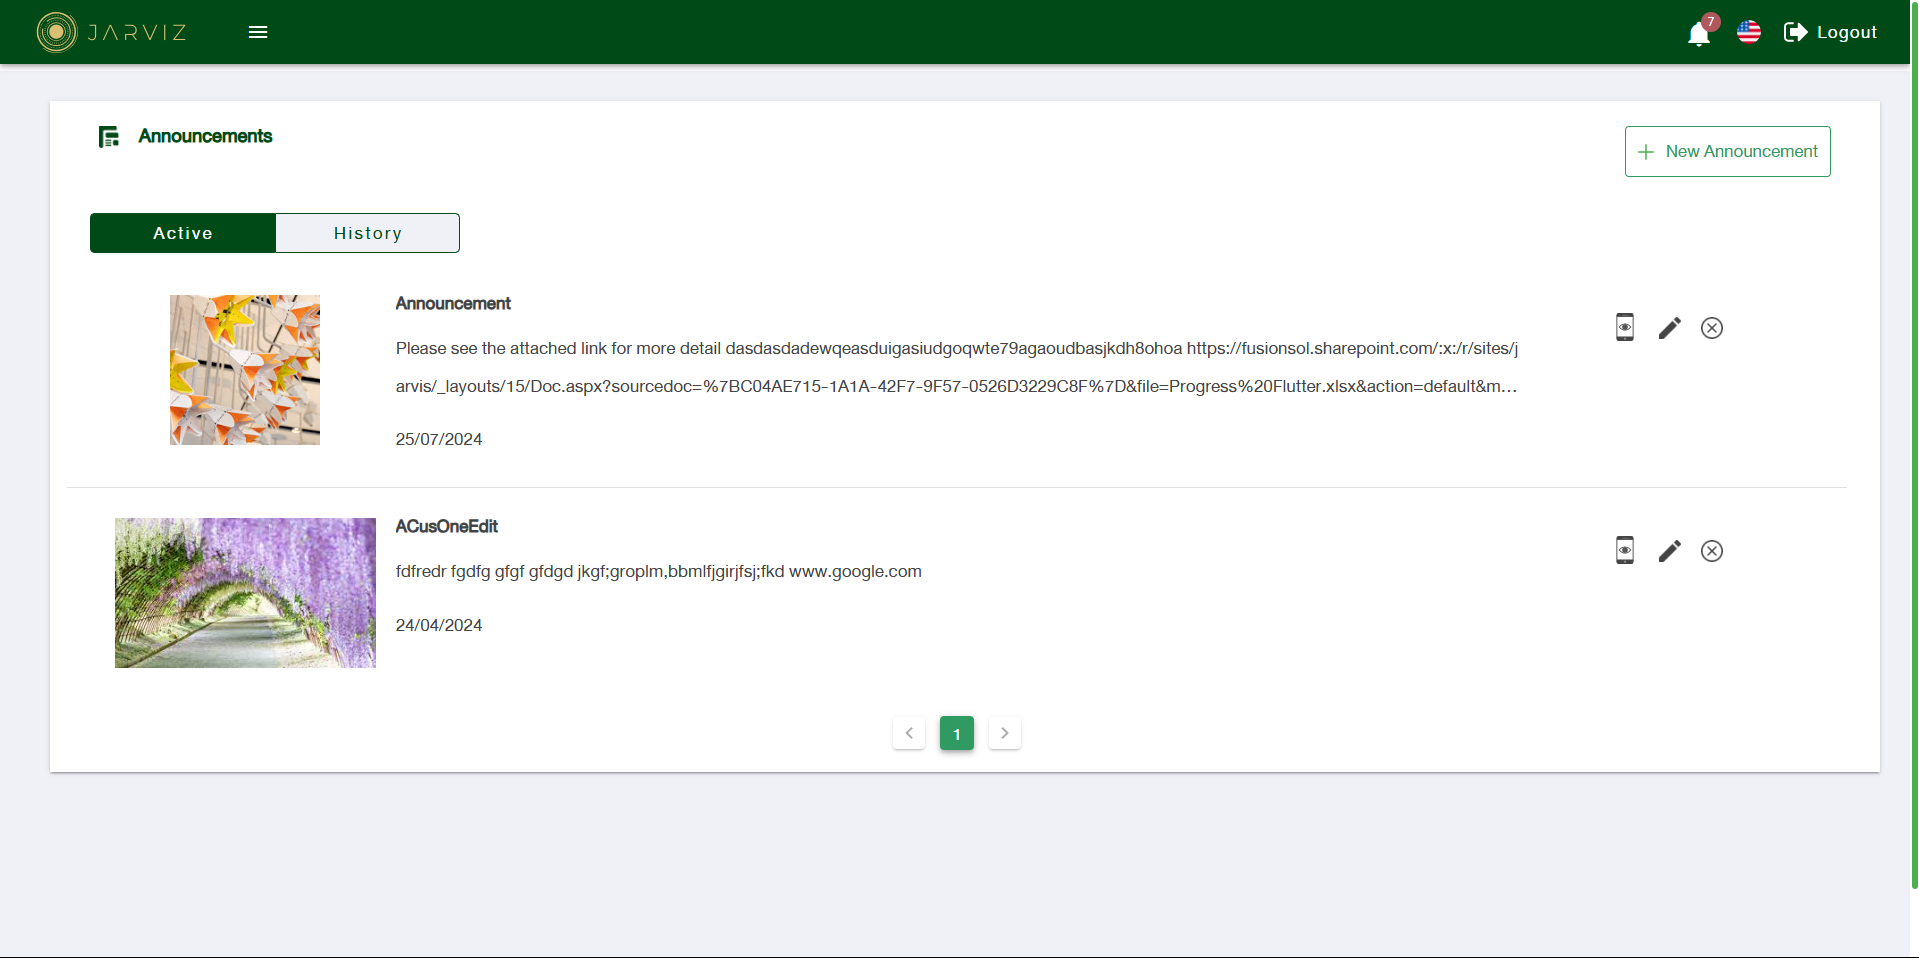Viewport: 1919px width, 958px height.
Task: Toggle mobile visibility preview for ACusOneEdit
Action: pos(1624,550)
